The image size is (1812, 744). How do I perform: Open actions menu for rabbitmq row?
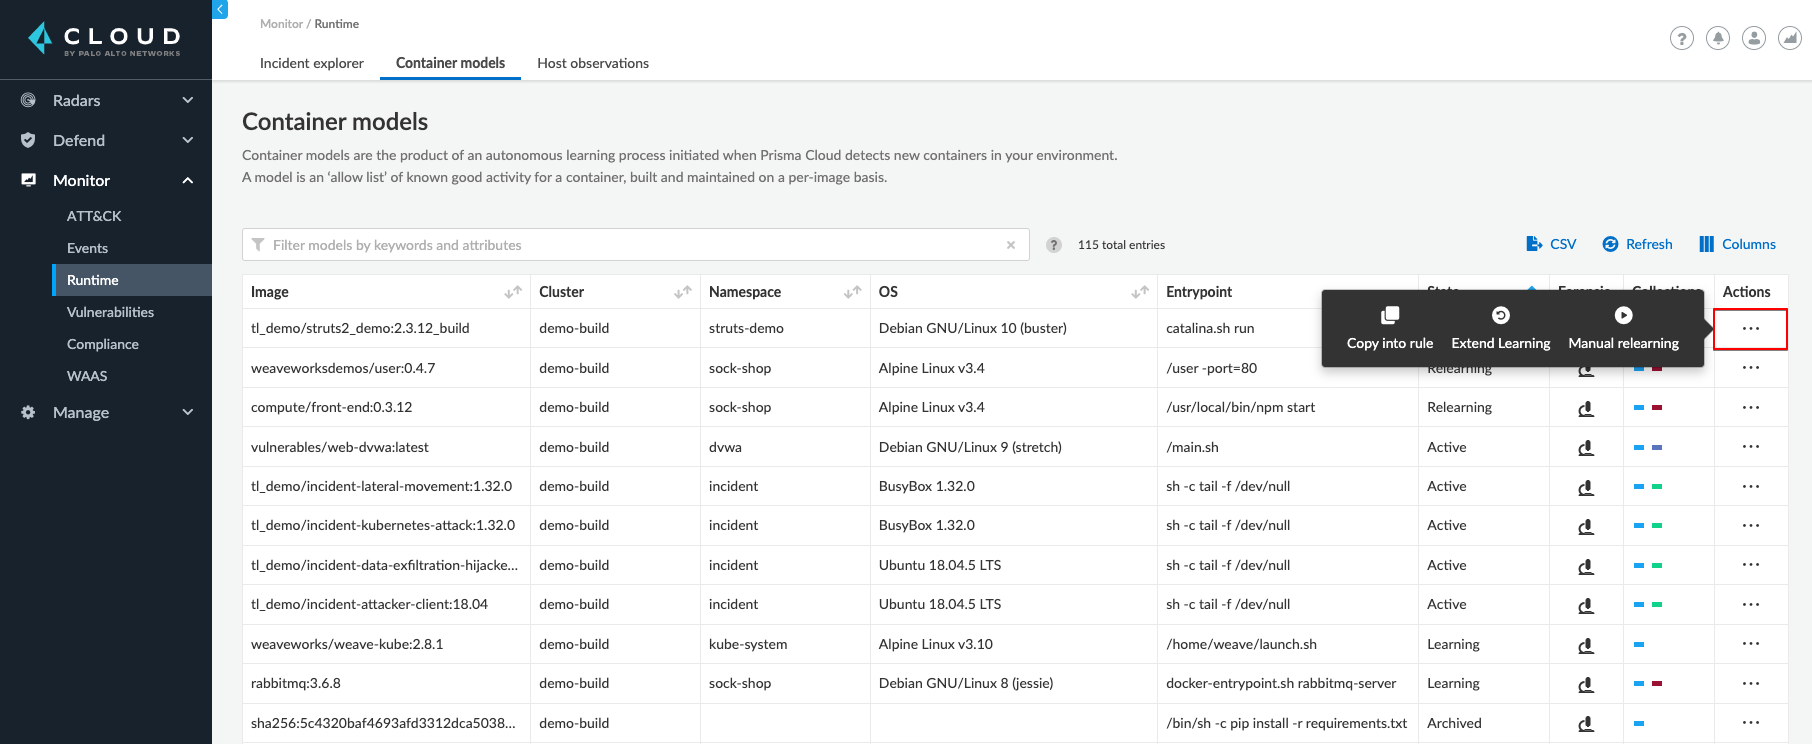click(x=1751, y=683)
